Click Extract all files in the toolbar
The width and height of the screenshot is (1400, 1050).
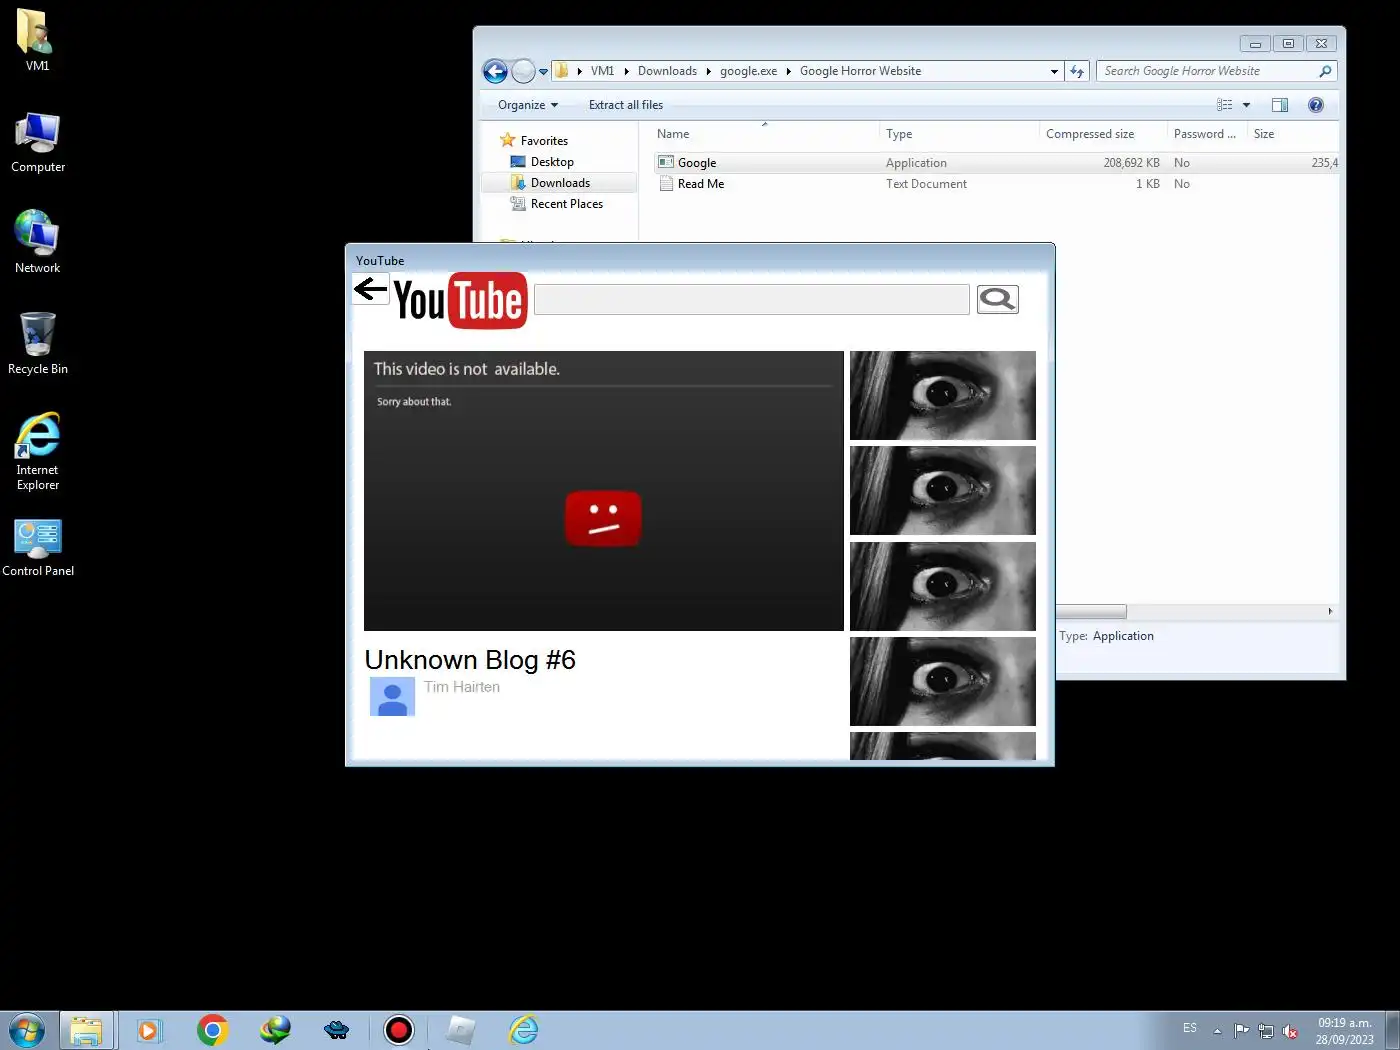click(626, 105)
